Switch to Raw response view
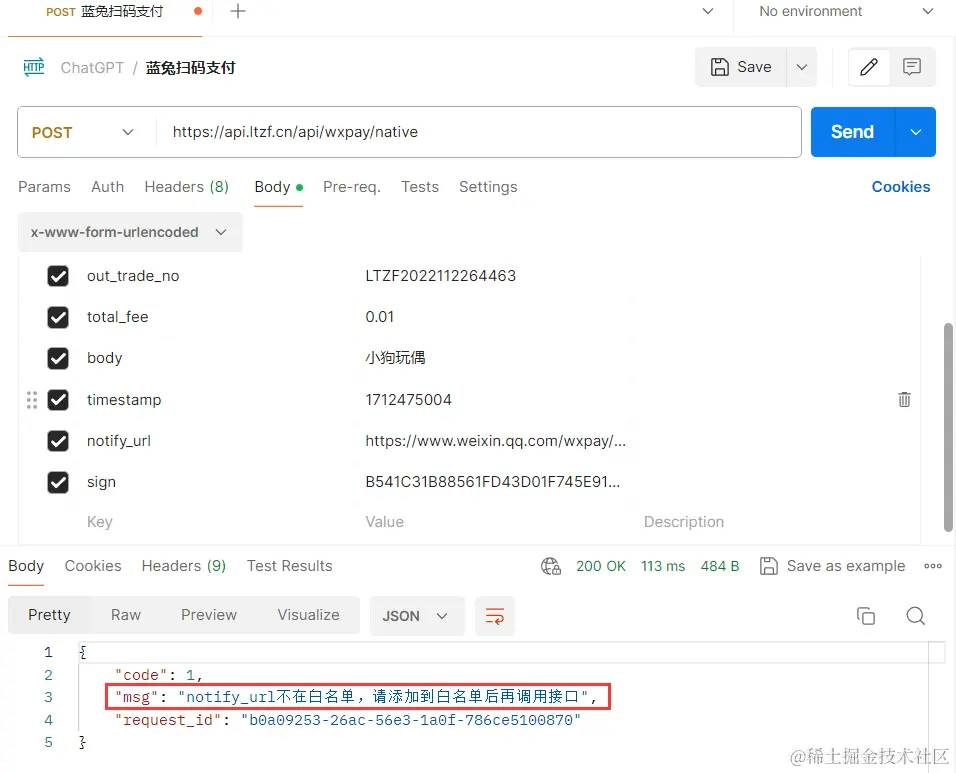The image size is (956, 773). pyautogui.click(x=126, y=615)
